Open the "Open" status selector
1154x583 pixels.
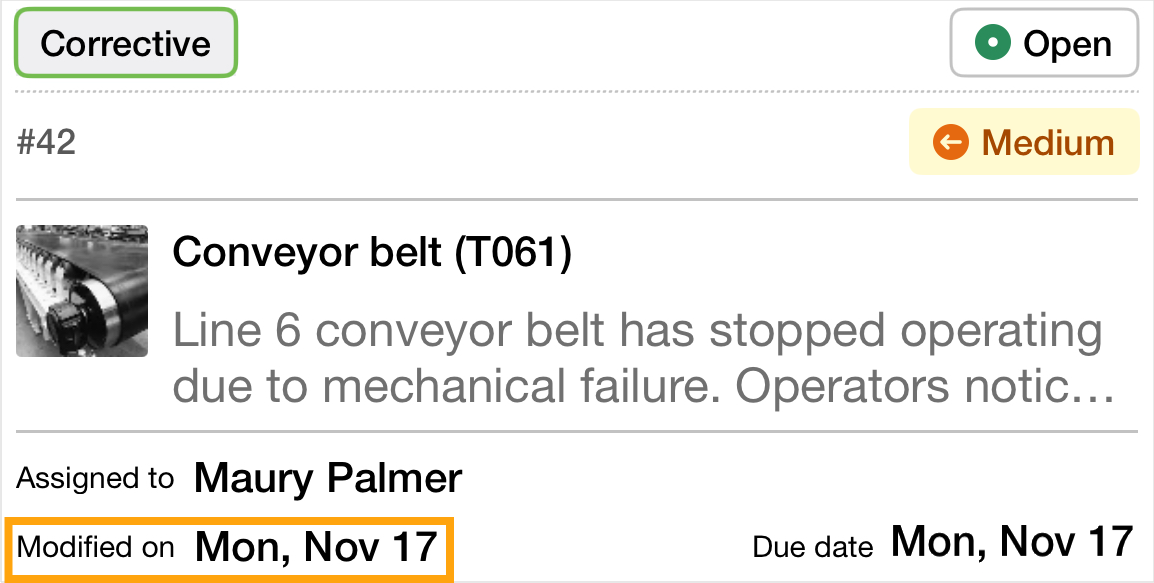click(x=1044, y=43)
